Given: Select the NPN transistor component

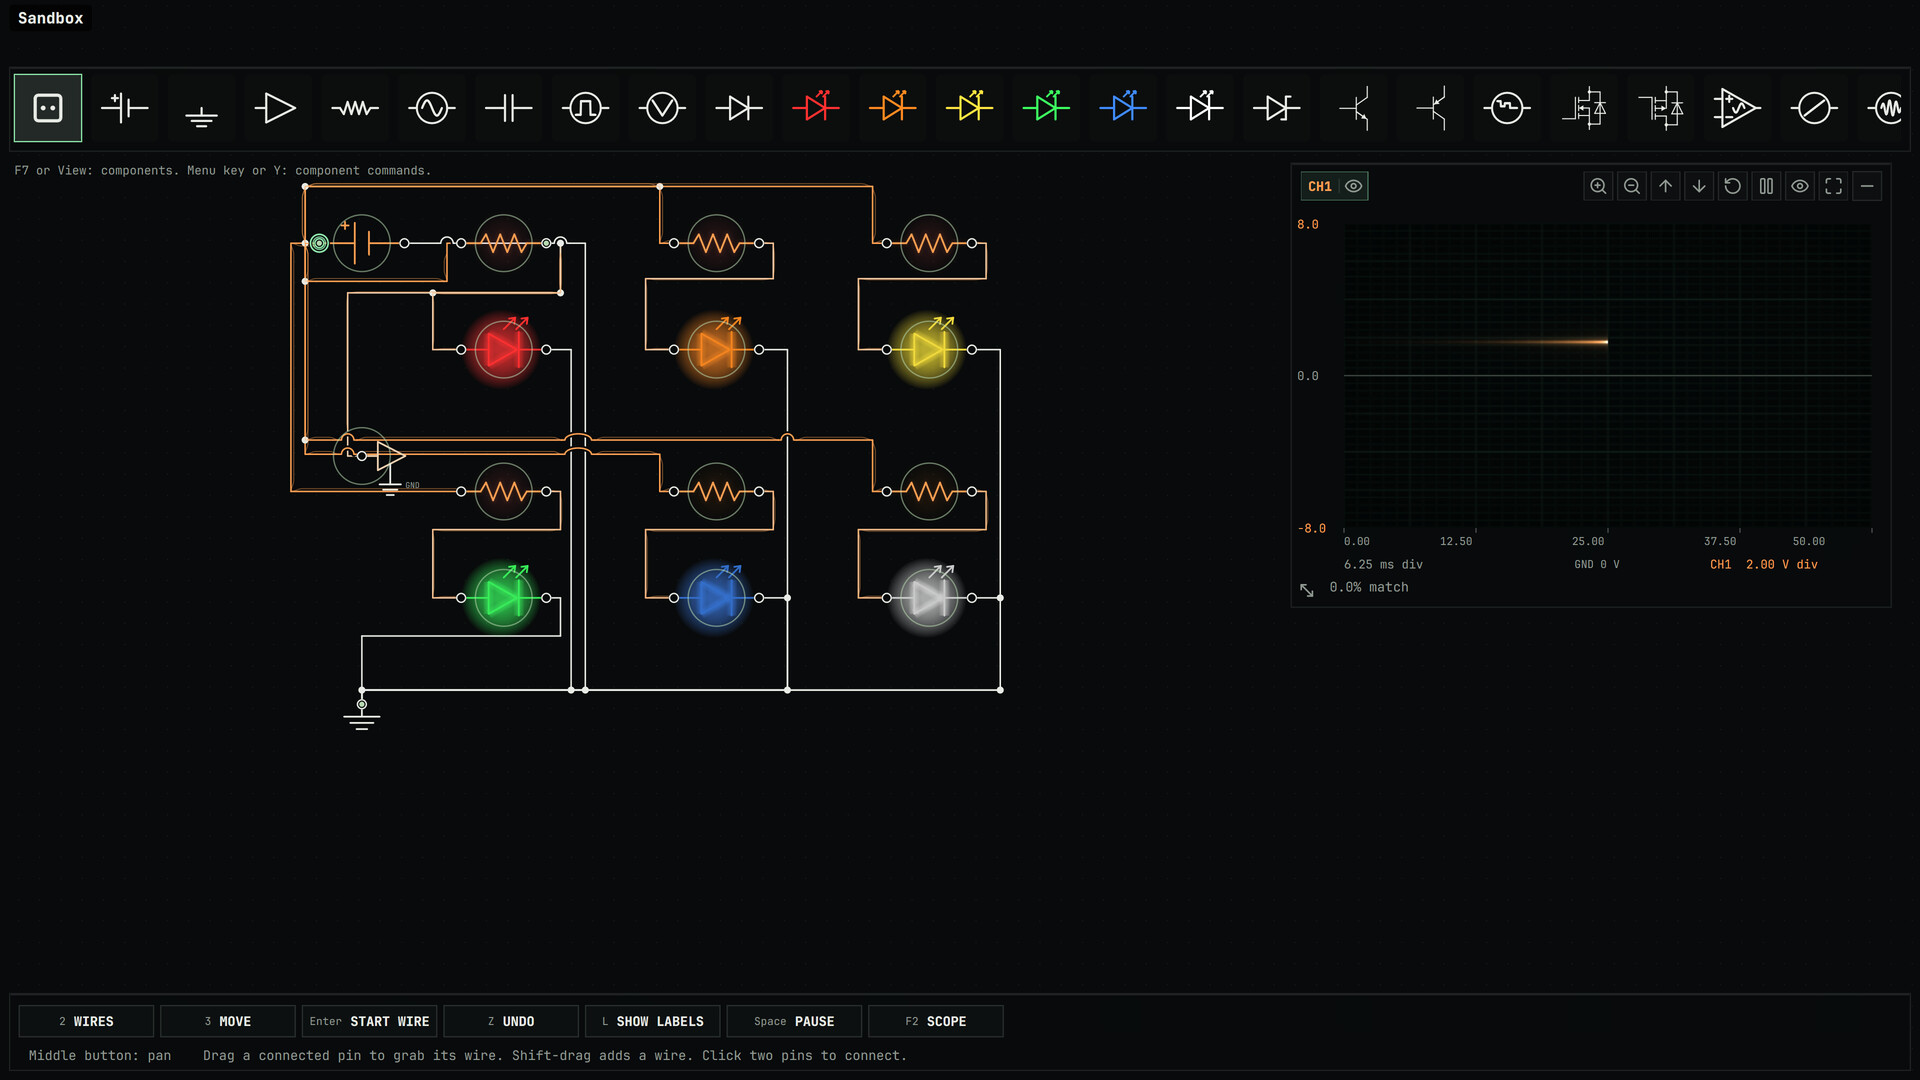Looking at the screenshot, I should [1354, 108].
